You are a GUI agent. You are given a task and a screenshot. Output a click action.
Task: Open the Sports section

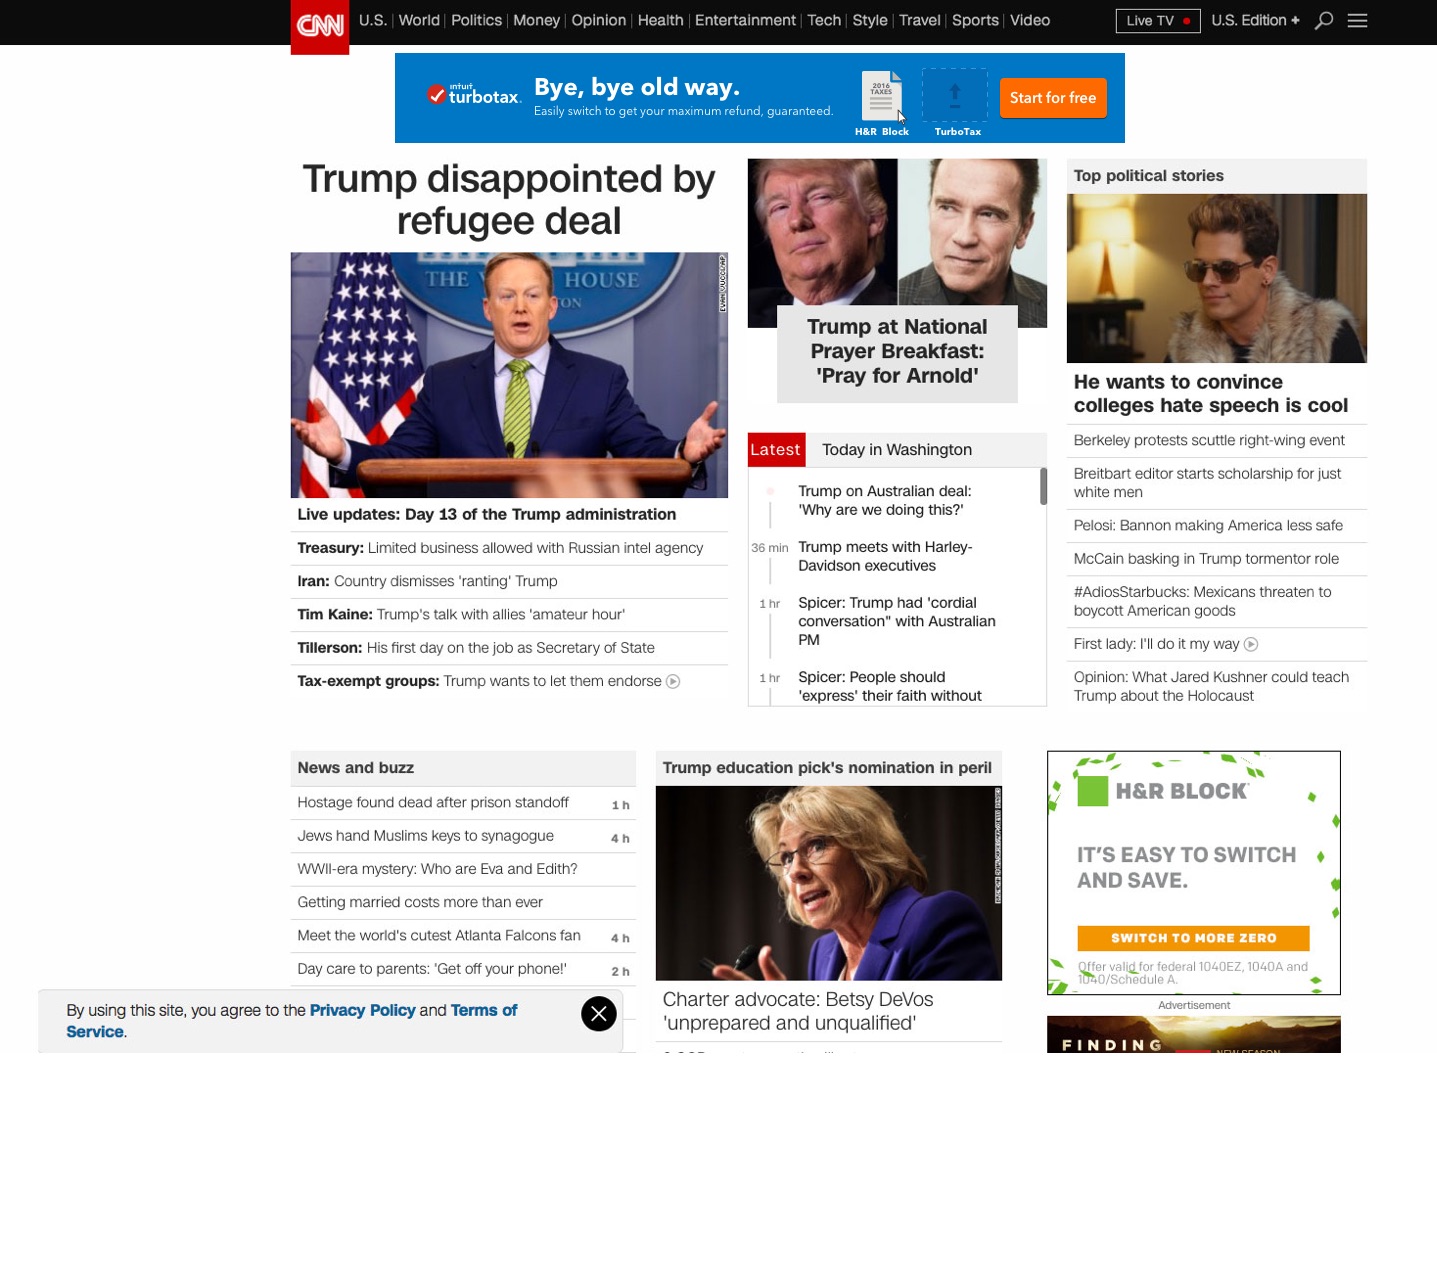975,21
